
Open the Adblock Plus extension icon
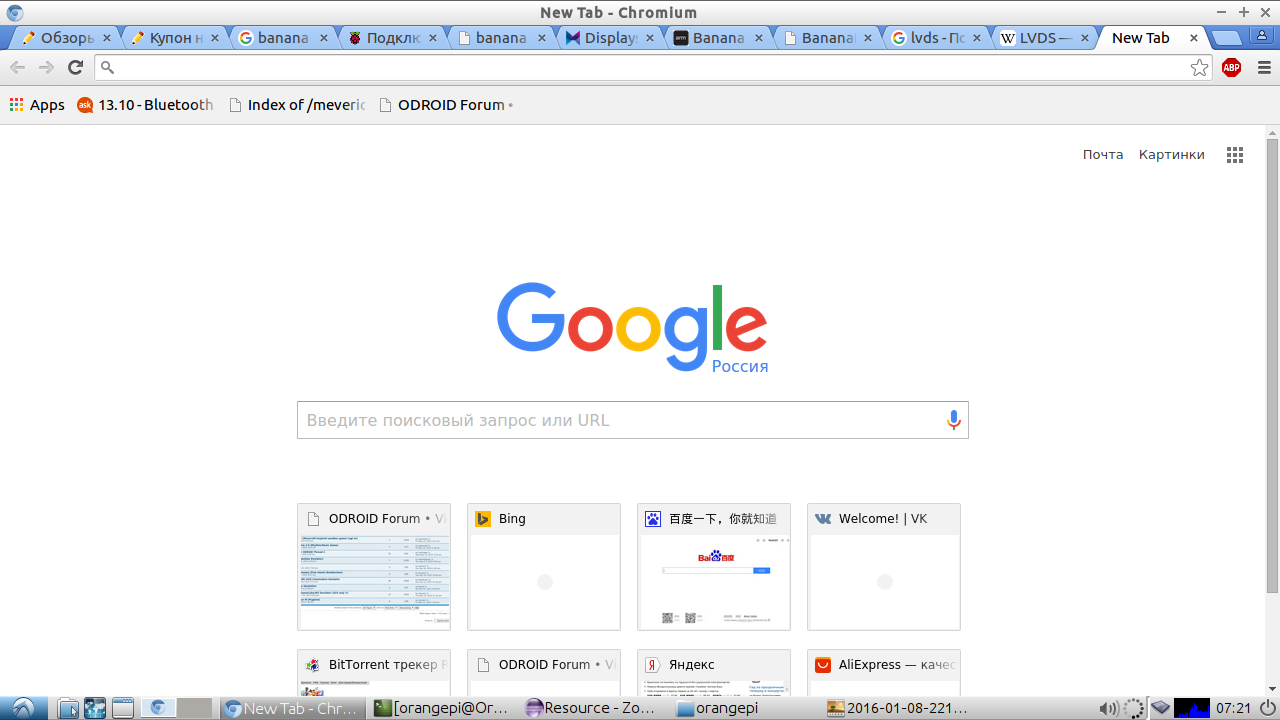pyautogui.click(x=1231, y=68)
